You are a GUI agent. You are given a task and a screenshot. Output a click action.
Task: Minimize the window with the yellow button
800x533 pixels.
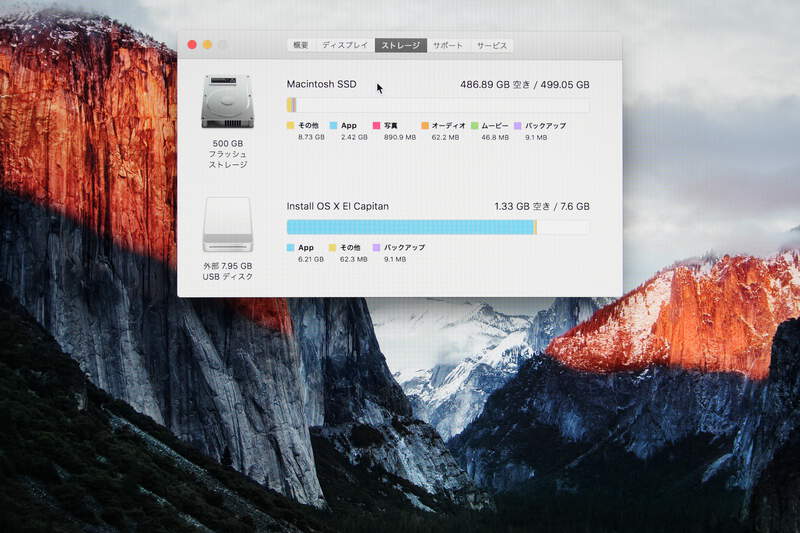click(x=207, y=45)
